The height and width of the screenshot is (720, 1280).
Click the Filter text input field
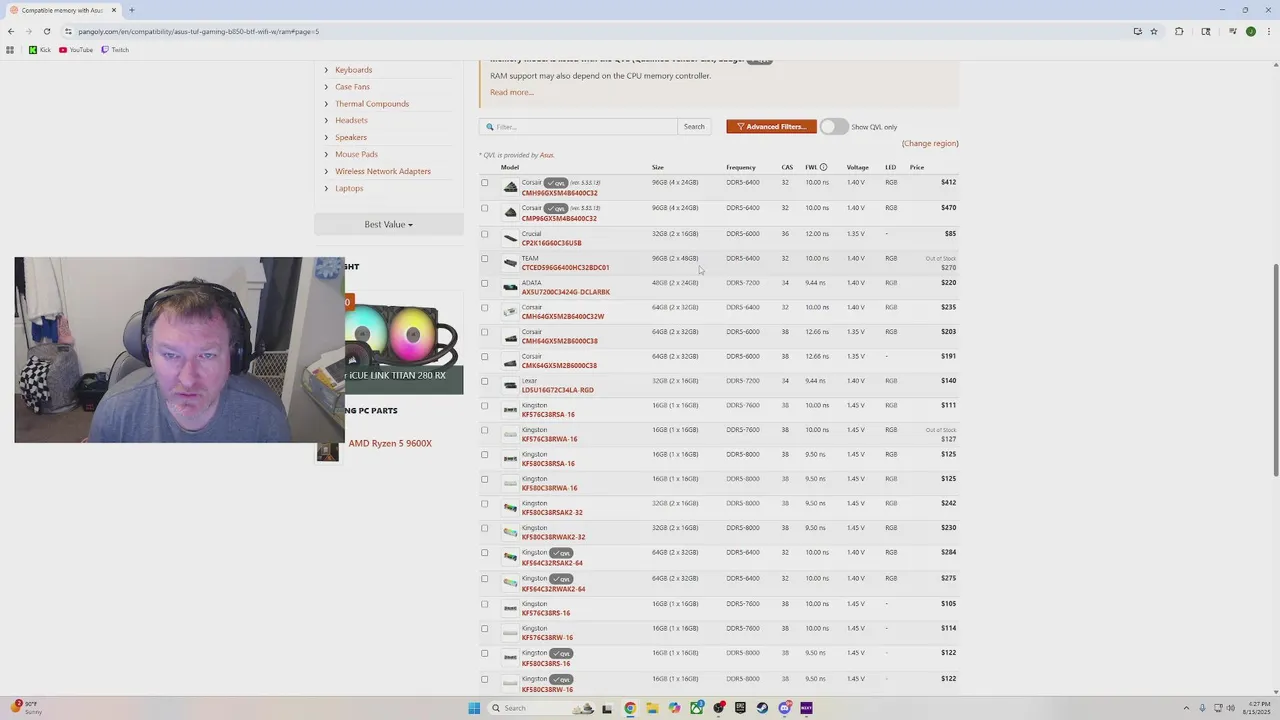[x=578, y=127]
